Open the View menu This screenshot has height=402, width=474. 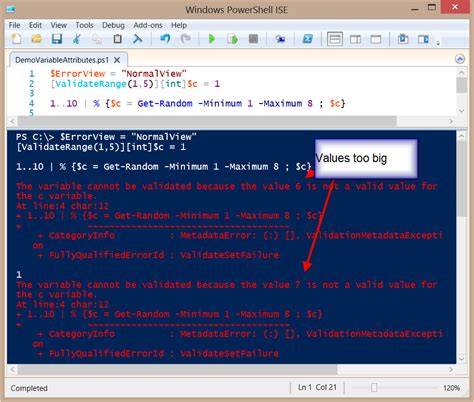58,25
